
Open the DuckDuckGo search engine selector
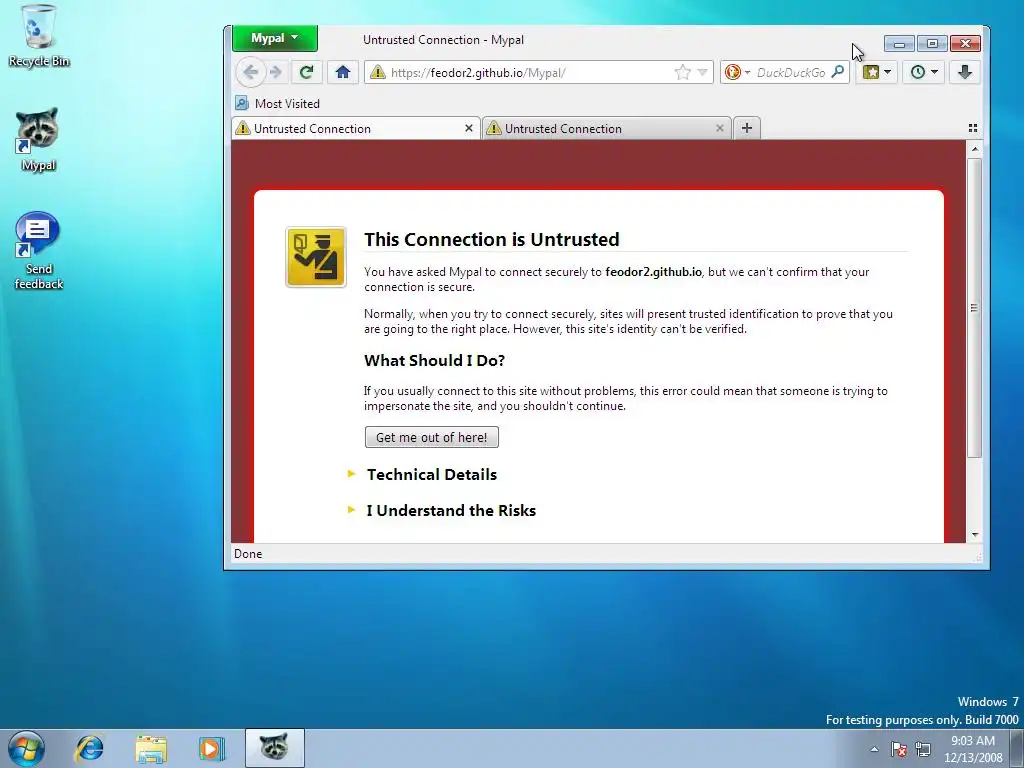[x=737, y=72]
